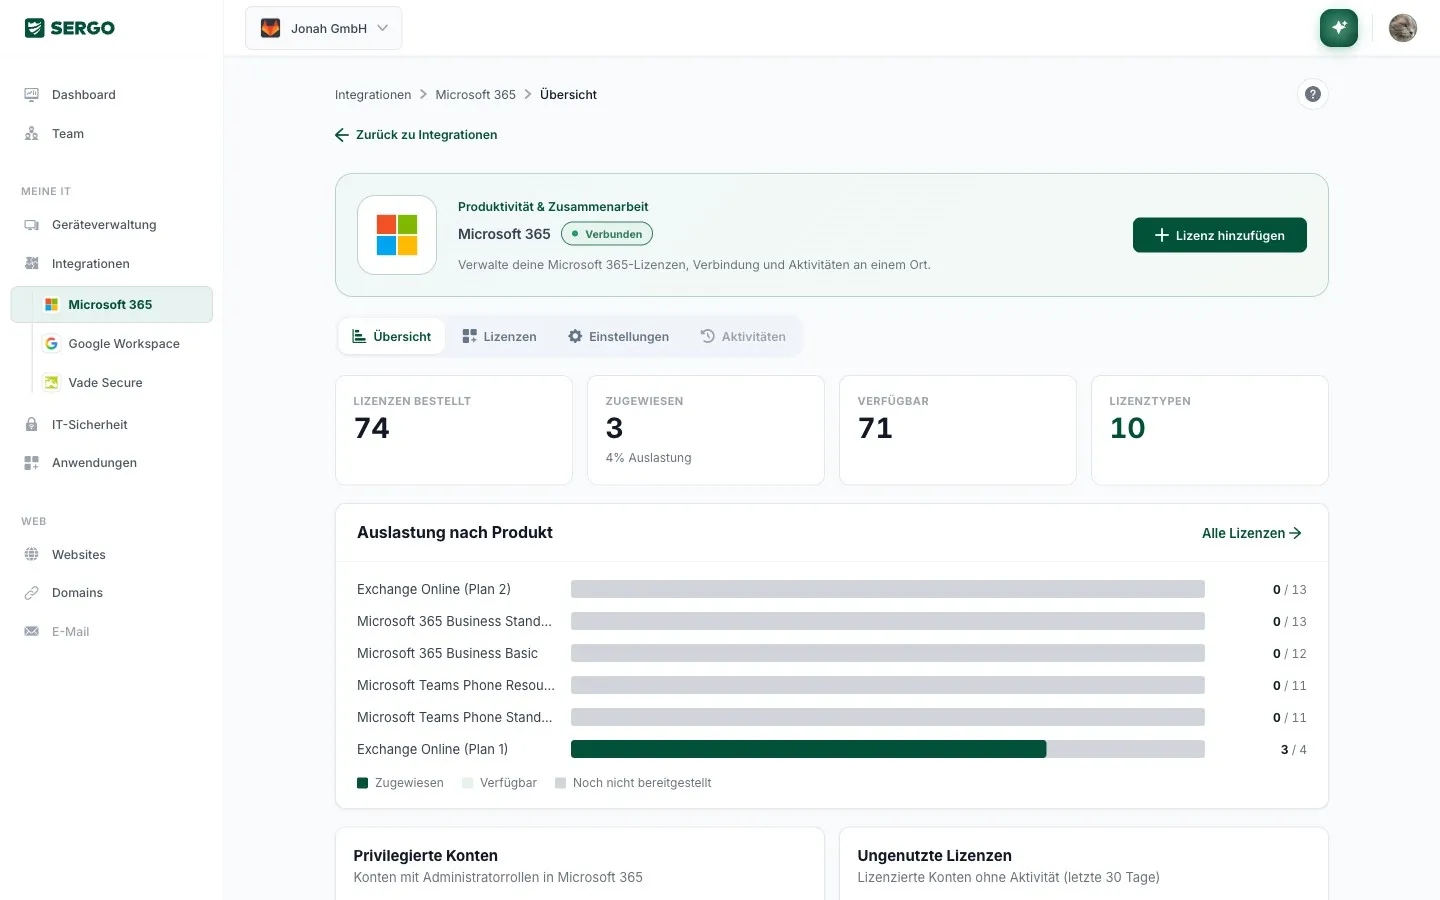Open Websites in the sidebar
The width and height of the screenshot is (1440, 900).
click(x=112, y=555)
